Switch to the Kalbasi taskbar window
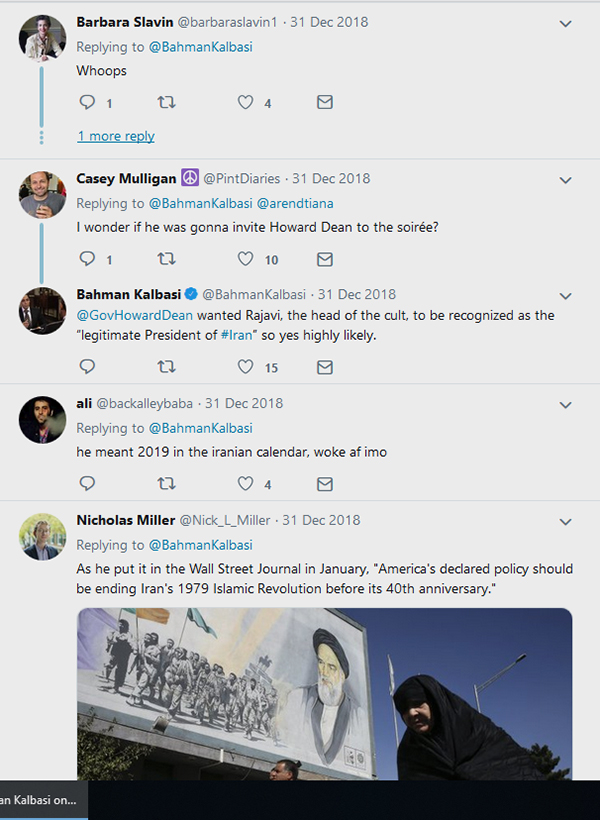 (43, 800)
